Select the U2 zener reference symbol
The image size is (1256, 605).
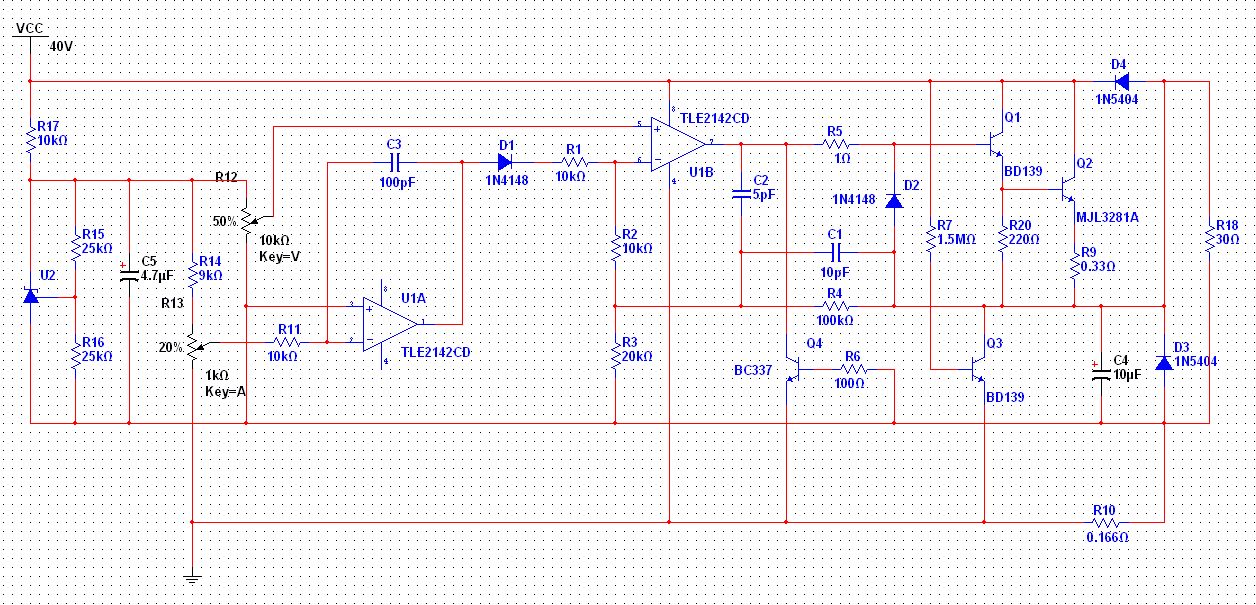click(x=30, y=296)
